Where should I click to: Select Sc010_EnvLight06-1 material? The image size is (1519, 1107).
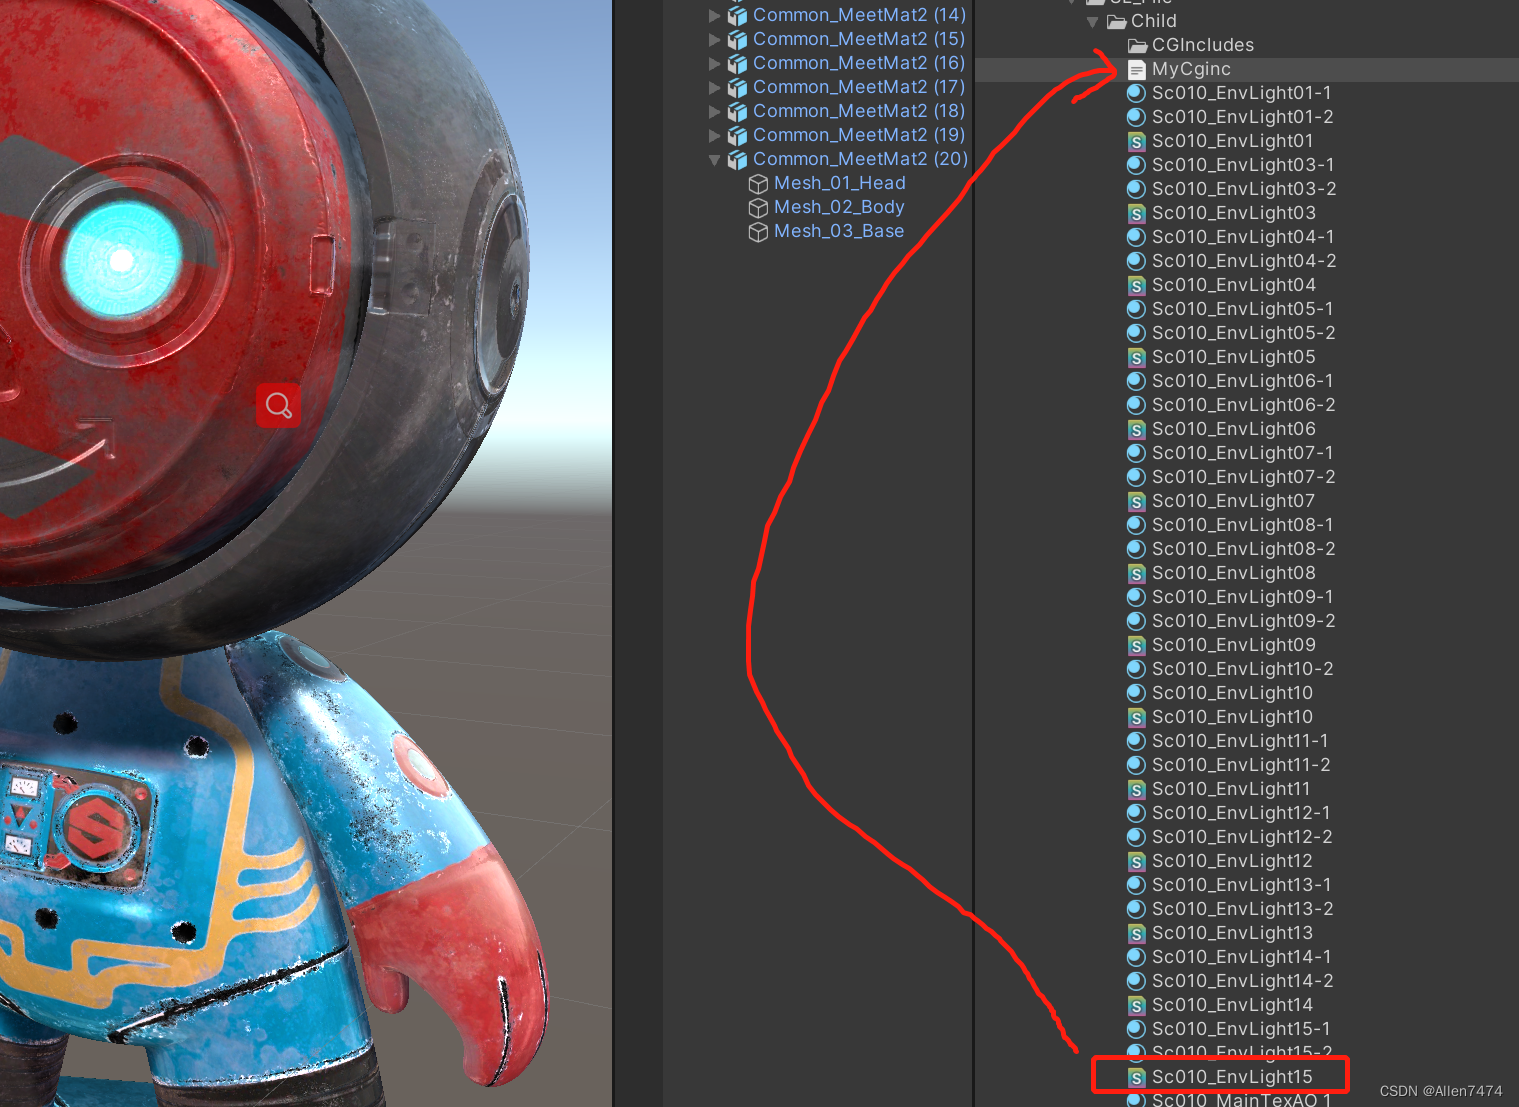(x=1243, y=381)
